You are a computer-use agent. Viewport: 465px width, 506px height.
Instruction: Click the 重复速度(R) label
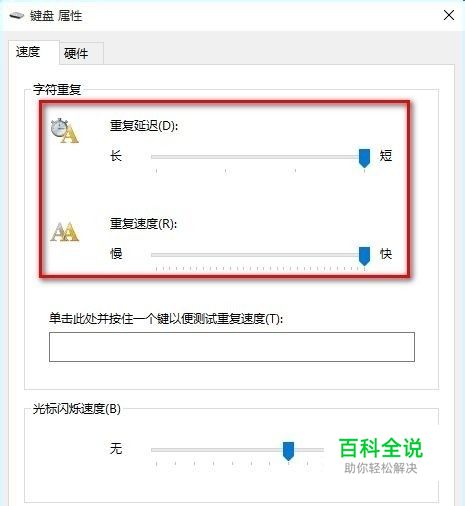[x=143, y=224]
